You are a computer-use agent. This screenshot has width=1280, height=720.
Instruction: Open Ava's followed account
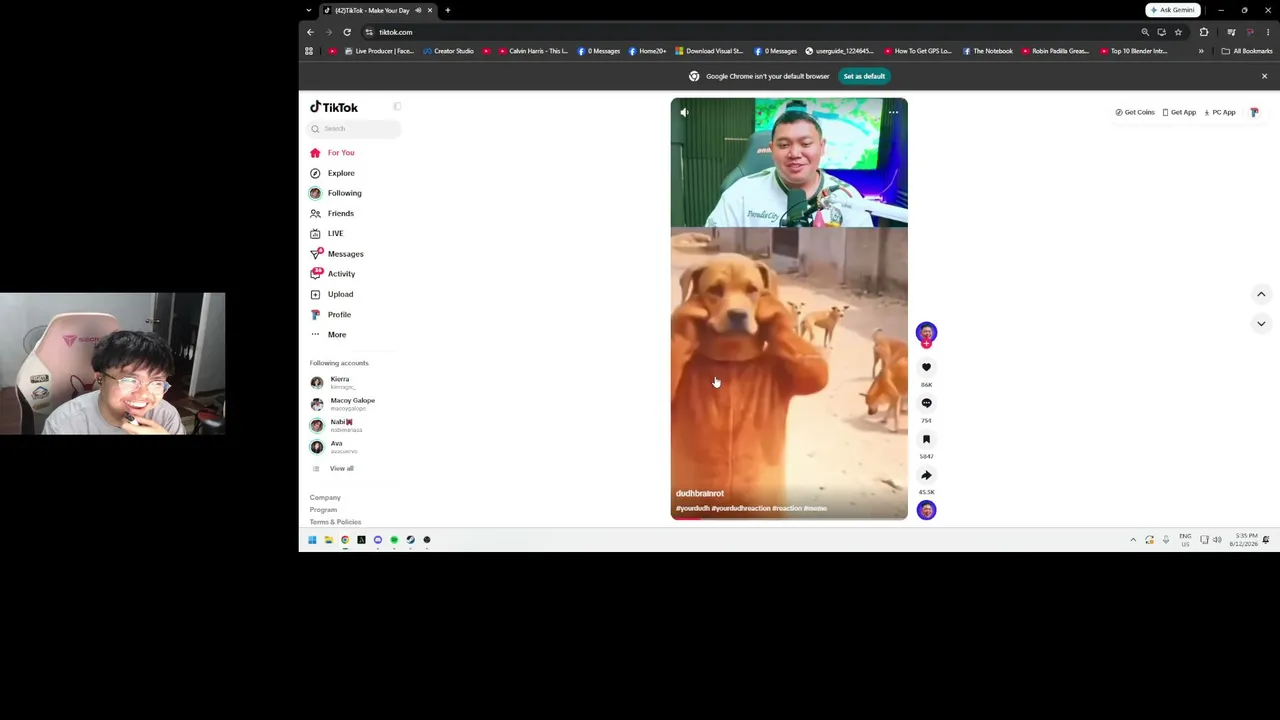pyautogui.click(x=334, y=447)
